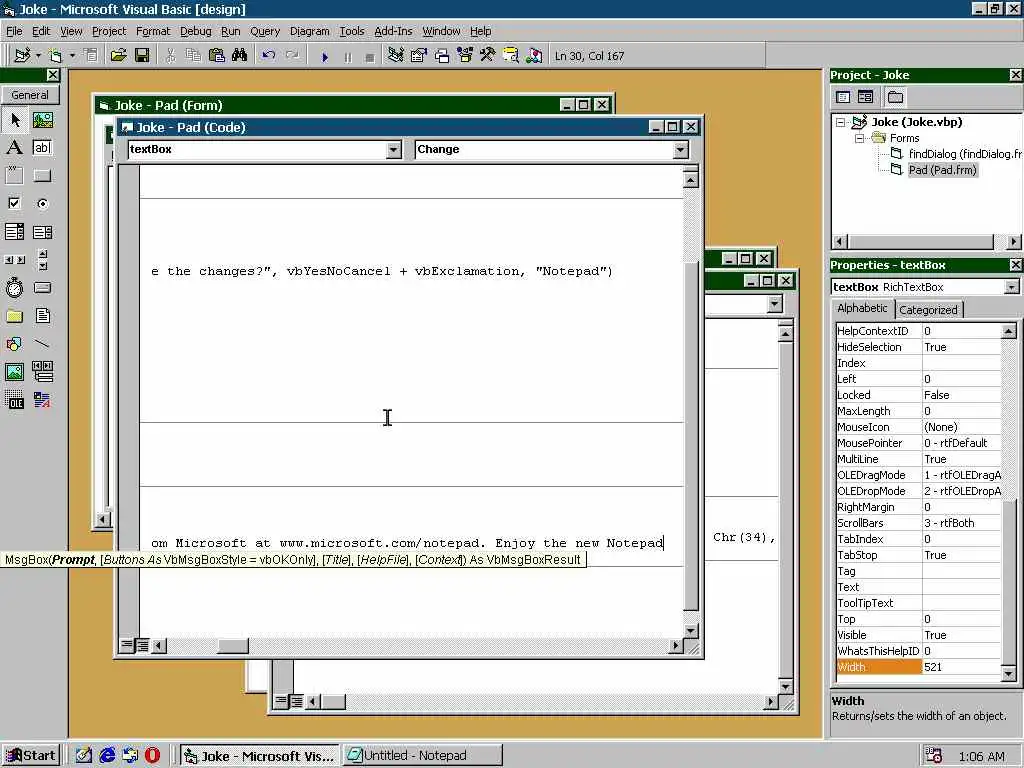Click View Code in Project panel
1024x768 pixels.
[x=843, y=97]
